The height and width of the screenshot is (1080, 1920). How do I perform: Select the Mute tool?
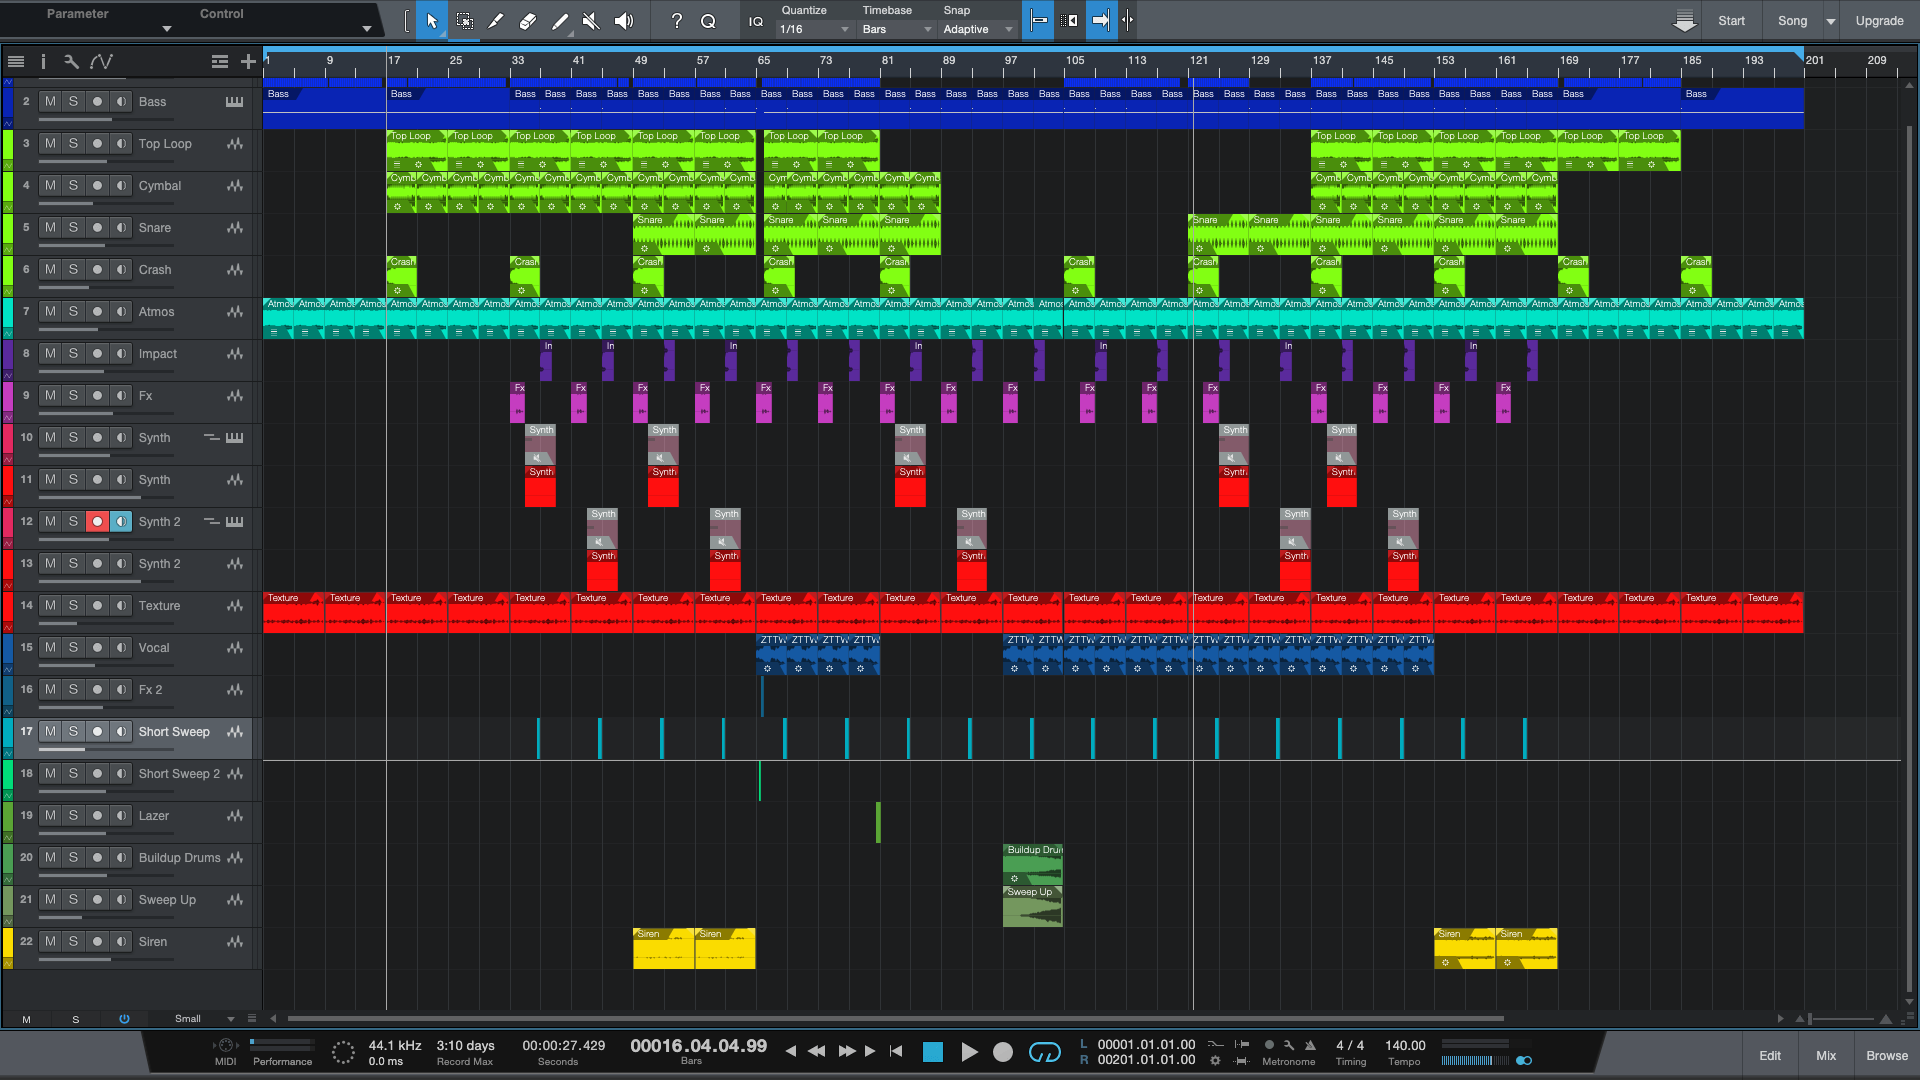point(592,20)
